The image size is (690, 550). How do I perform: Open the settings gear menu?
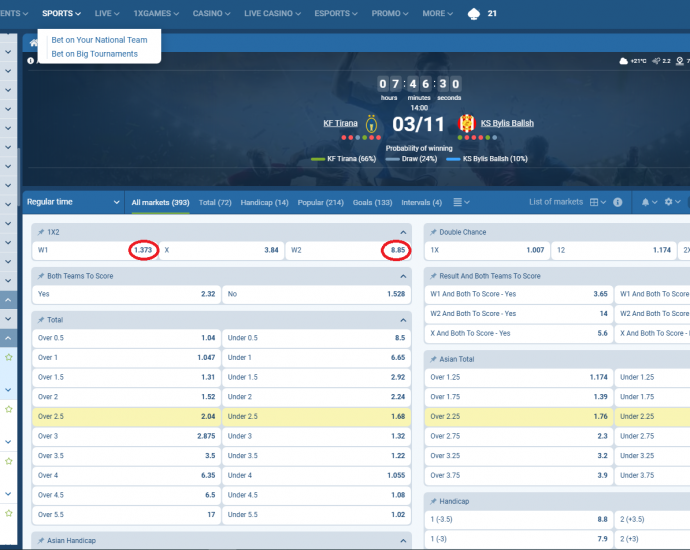(670, 202)
